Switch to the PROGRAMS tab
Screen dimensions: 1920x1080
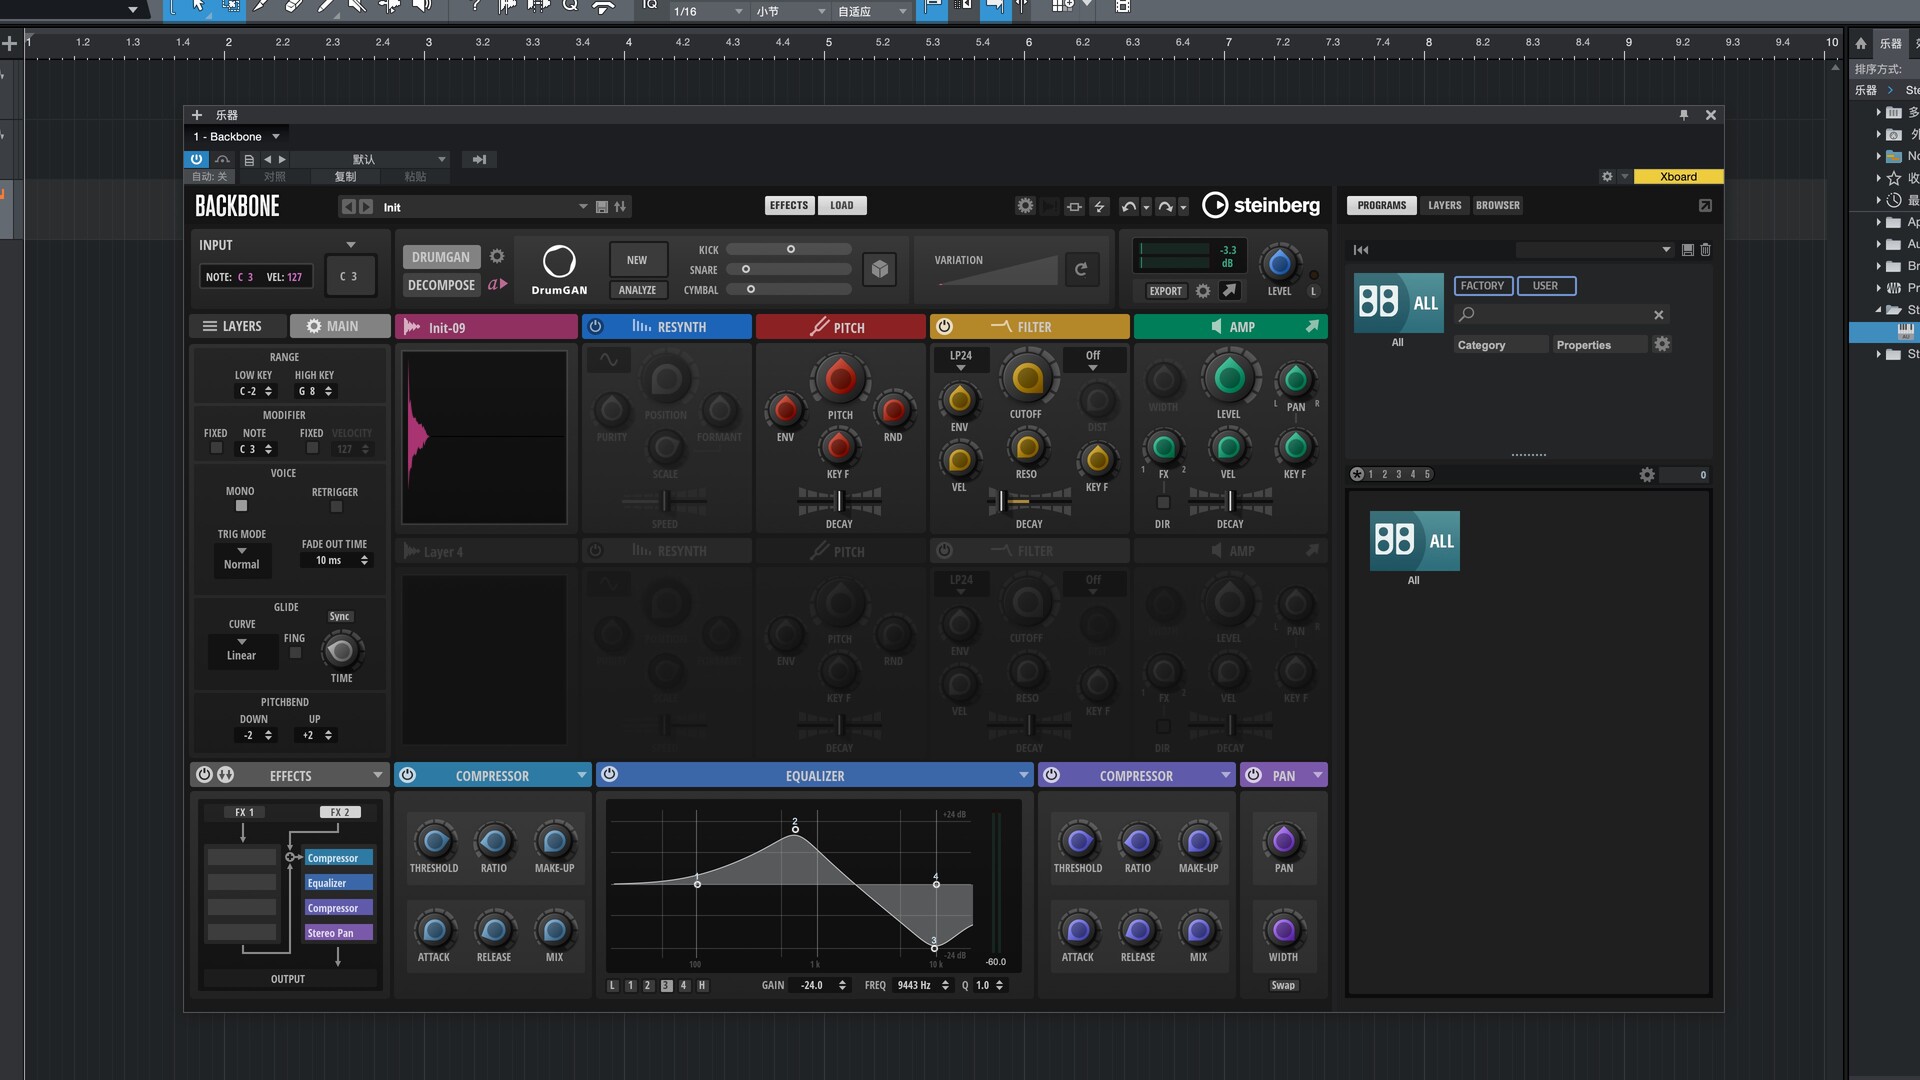pyautogui.click(x=1382, y=205)
